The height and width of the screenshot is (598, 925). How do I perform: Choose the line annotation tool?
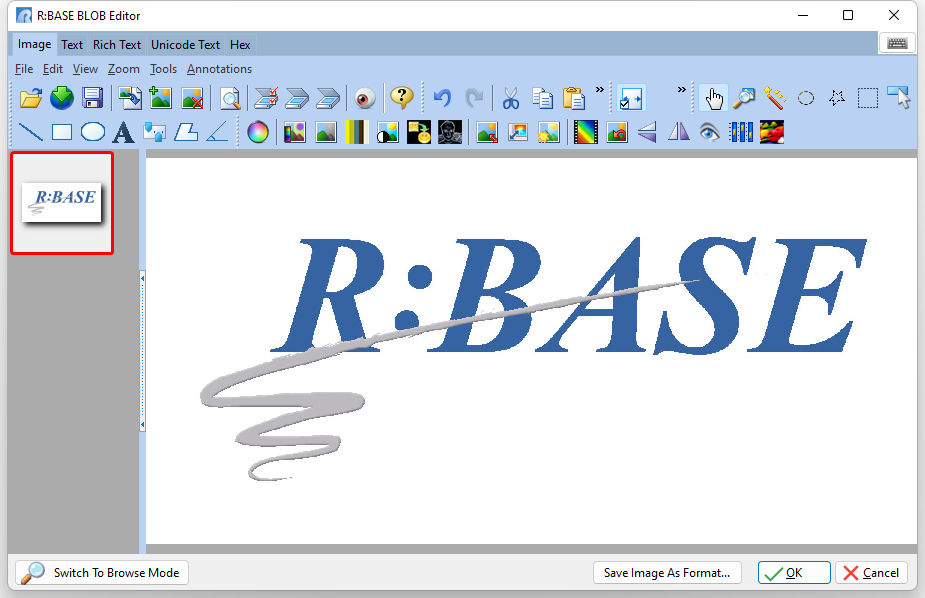[31, 132]
